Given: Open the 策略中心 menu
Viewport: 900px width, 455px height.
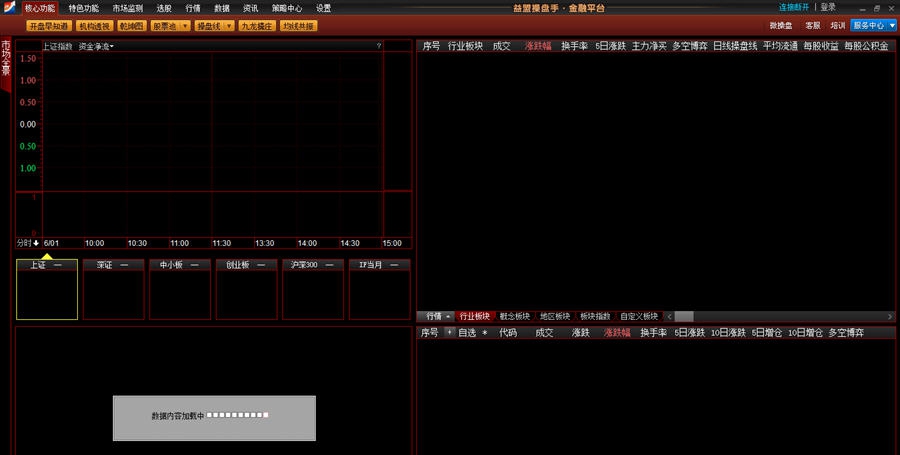Looking at the screenshot, I should (287, 9).
